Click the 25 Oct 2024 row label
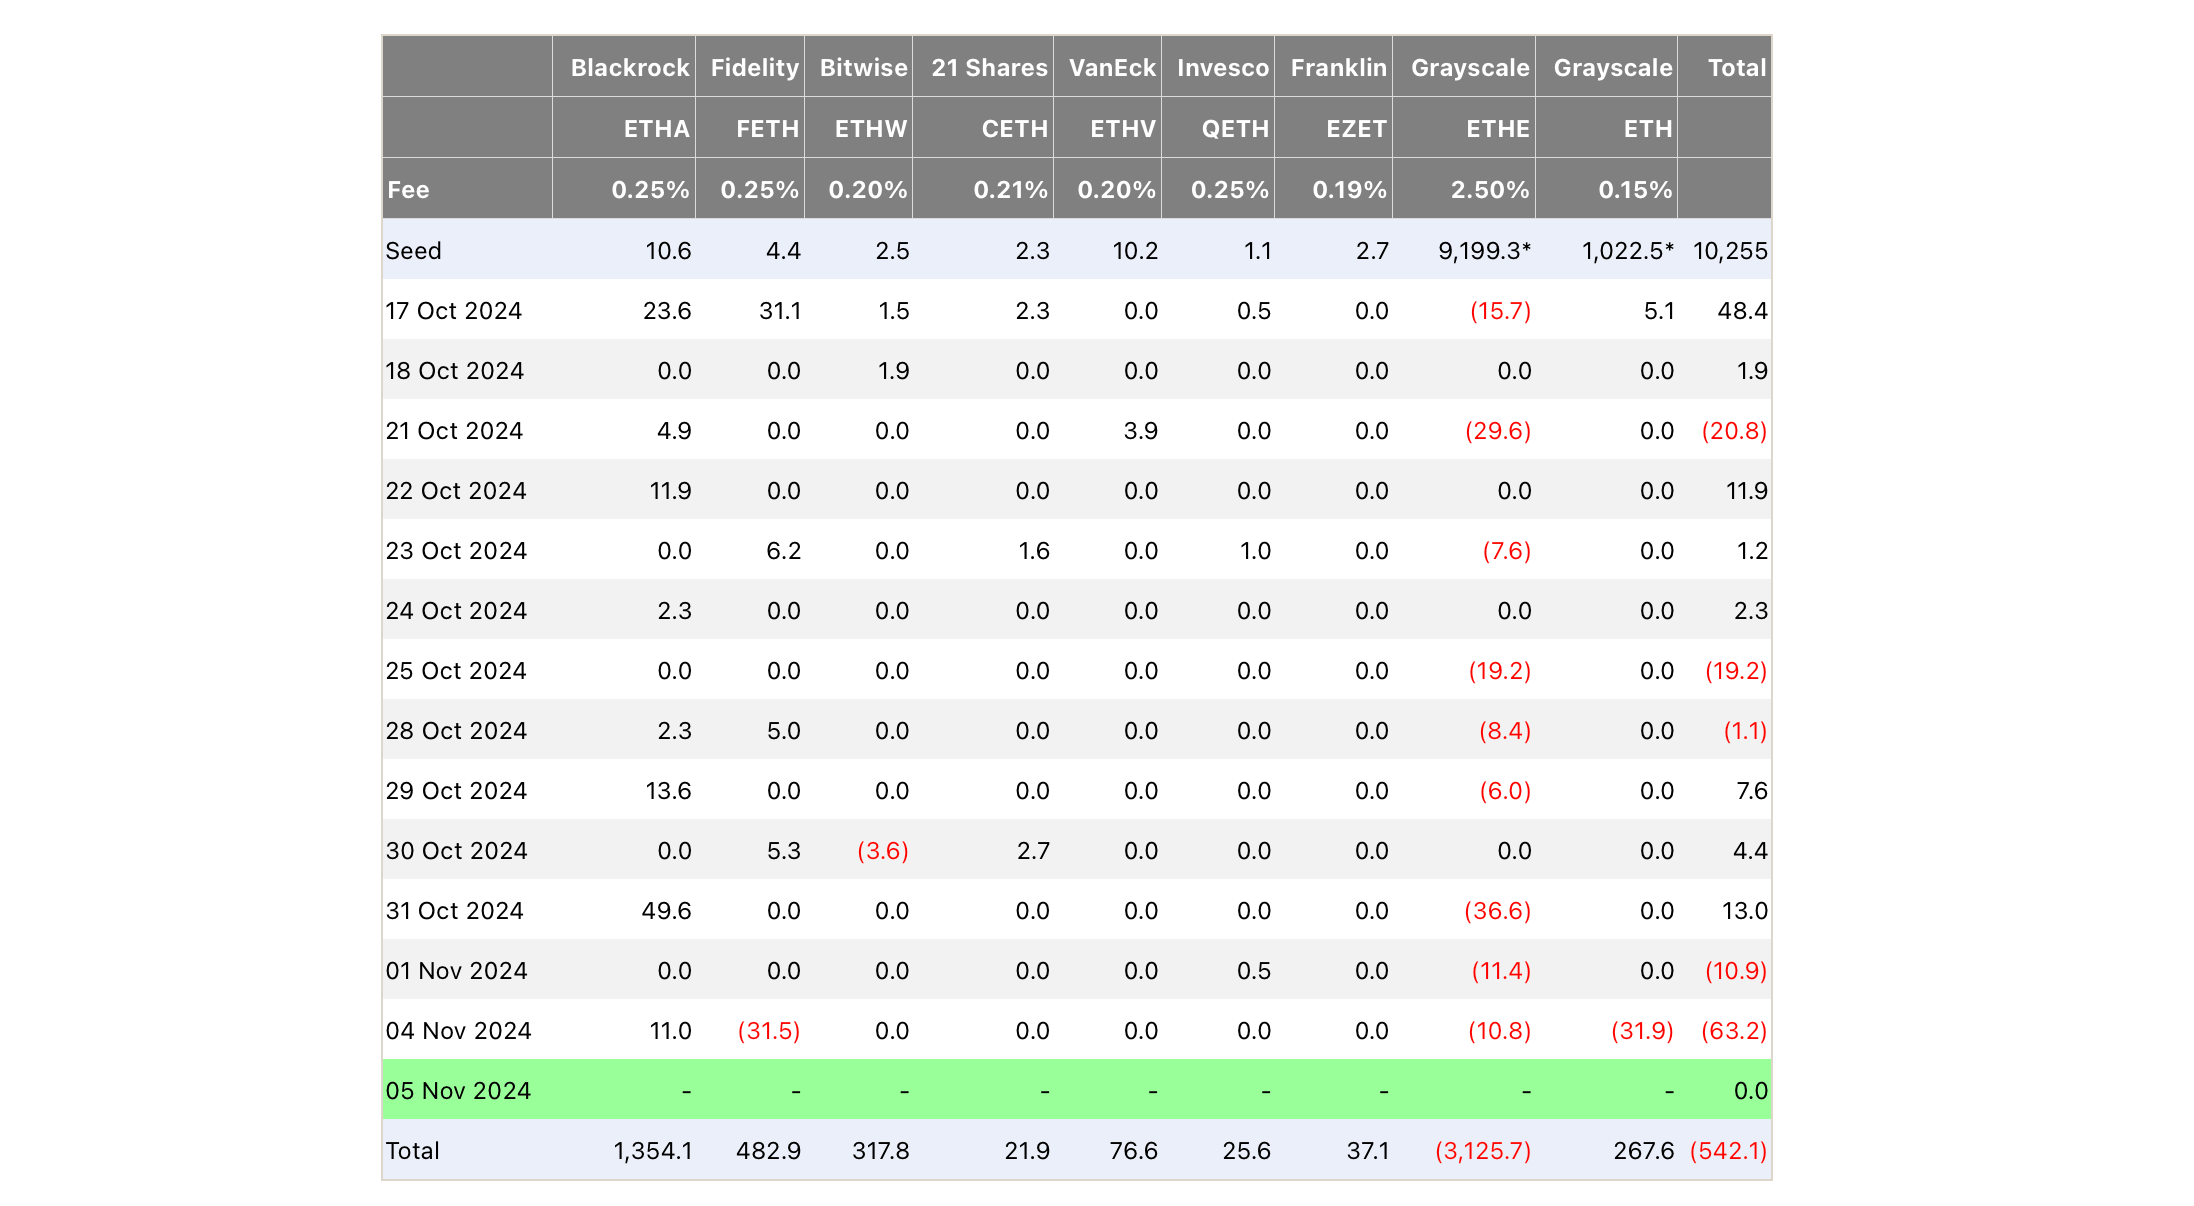 455,671
